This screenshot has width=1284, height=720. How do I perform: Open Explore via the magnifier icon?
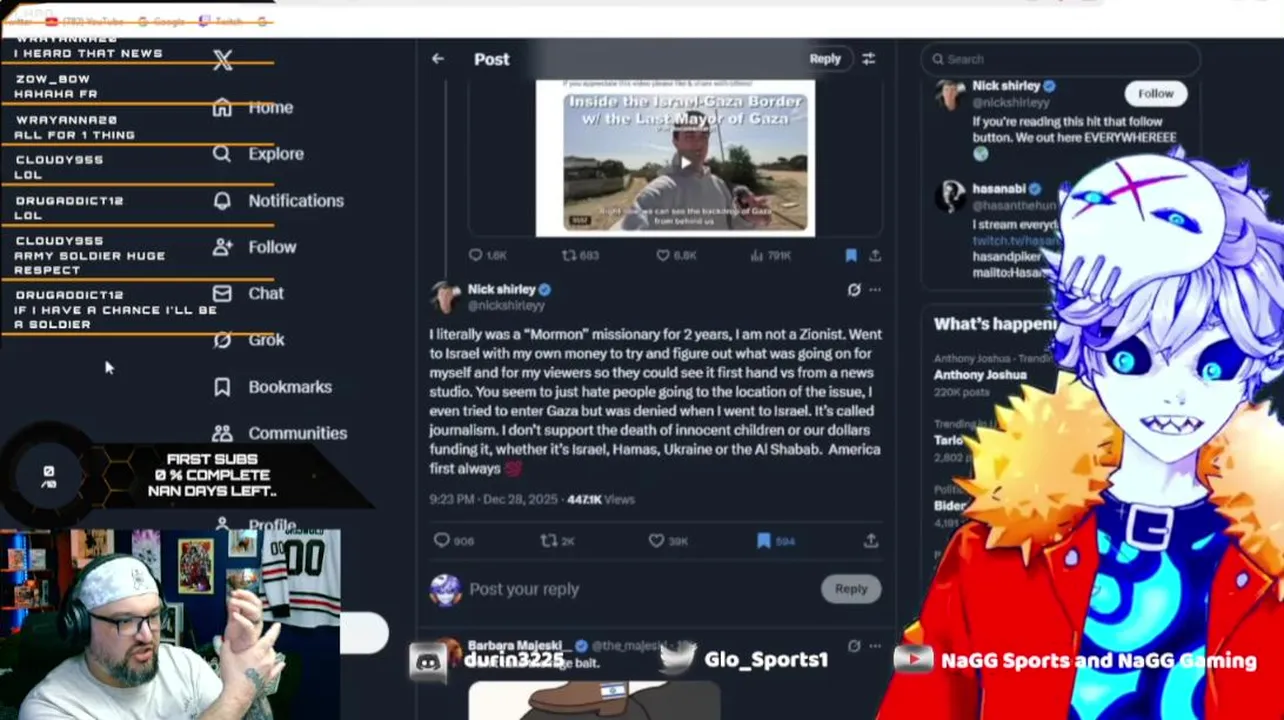222,154
